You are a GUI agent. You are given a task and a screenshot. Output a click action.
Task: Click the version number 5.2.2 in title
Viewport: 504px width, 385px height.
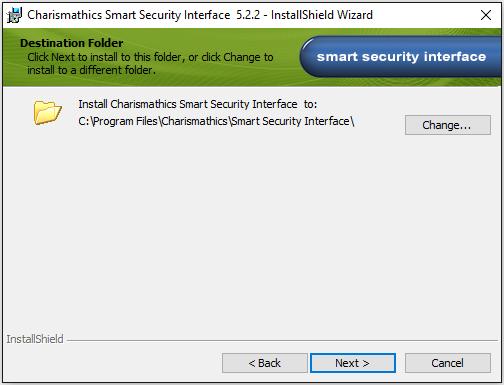click(248, 15)
